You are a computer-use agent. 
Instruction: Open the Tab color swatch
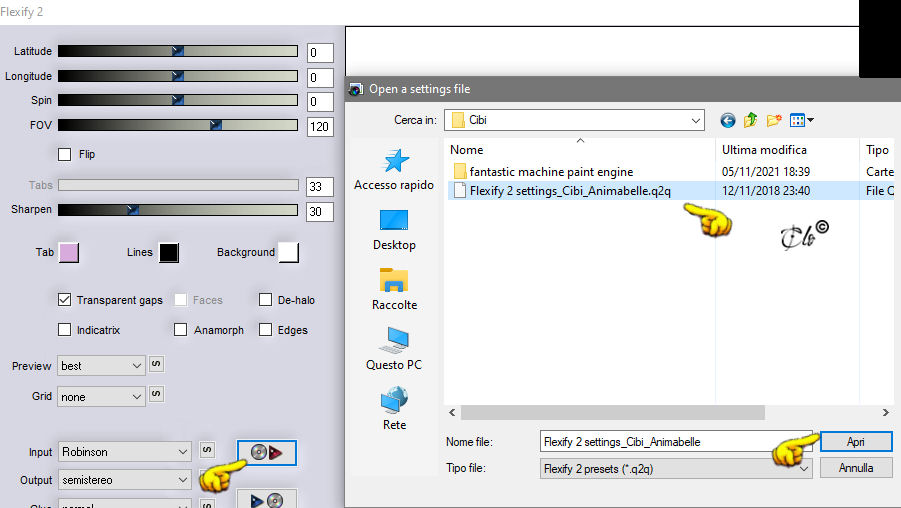click(x=69, y=252)
